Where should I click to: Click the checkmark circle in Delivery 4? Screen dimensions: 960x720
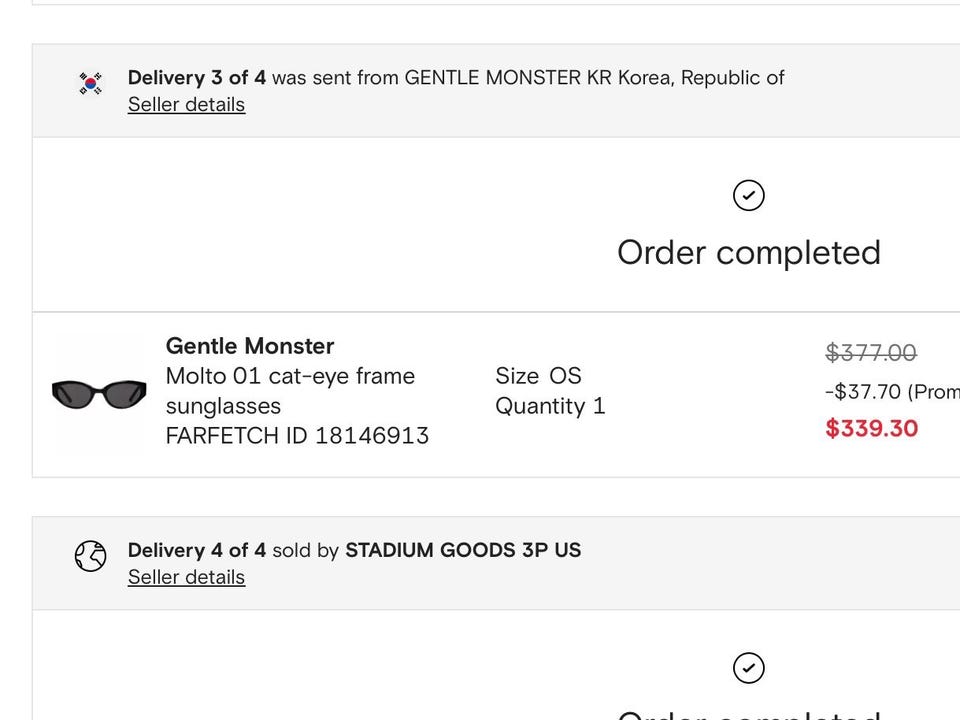coord(748,667)
